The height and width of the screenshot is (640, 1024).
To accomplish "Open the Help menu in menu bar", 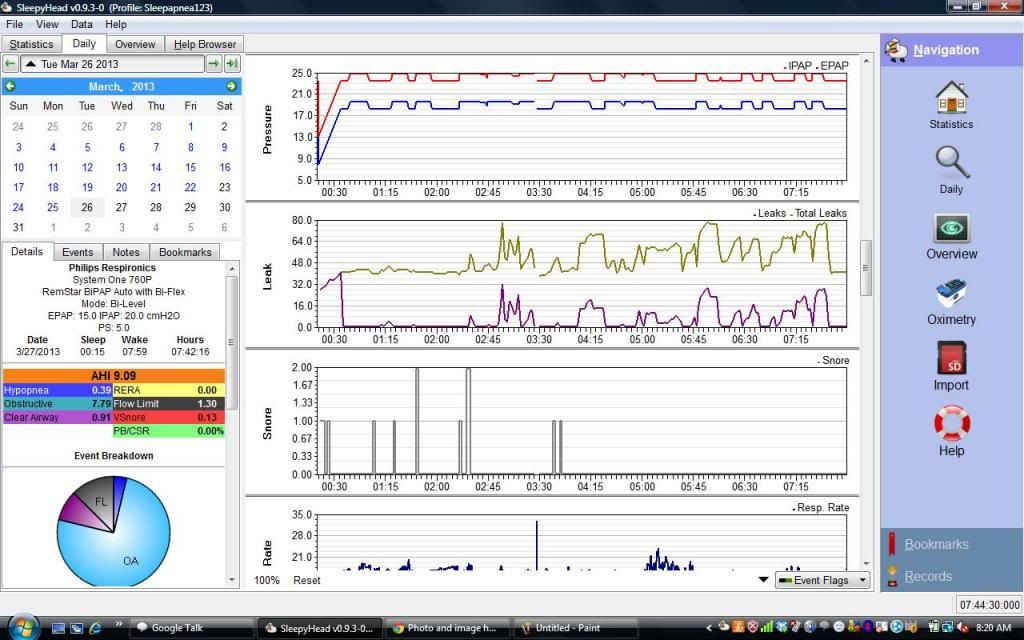I will (116, 24).
